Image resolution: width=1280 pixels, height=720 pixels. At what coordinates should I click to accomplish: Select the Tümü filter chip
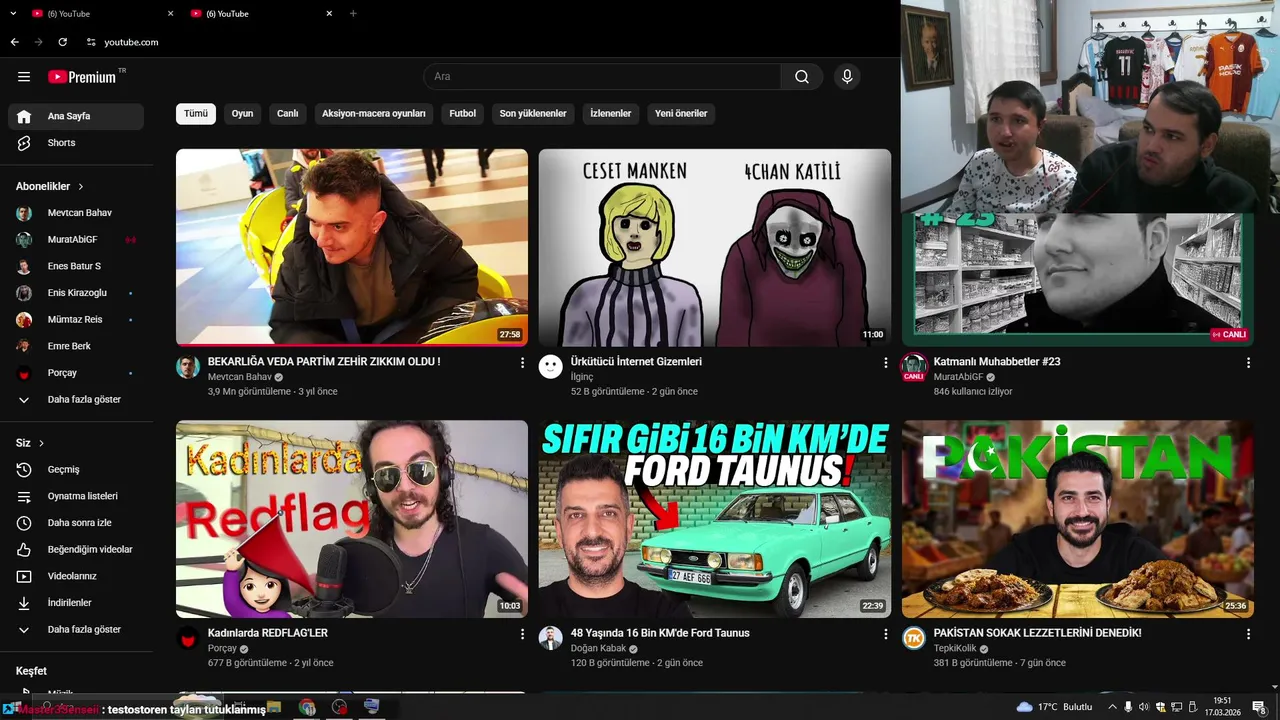[x=196, y=114]
